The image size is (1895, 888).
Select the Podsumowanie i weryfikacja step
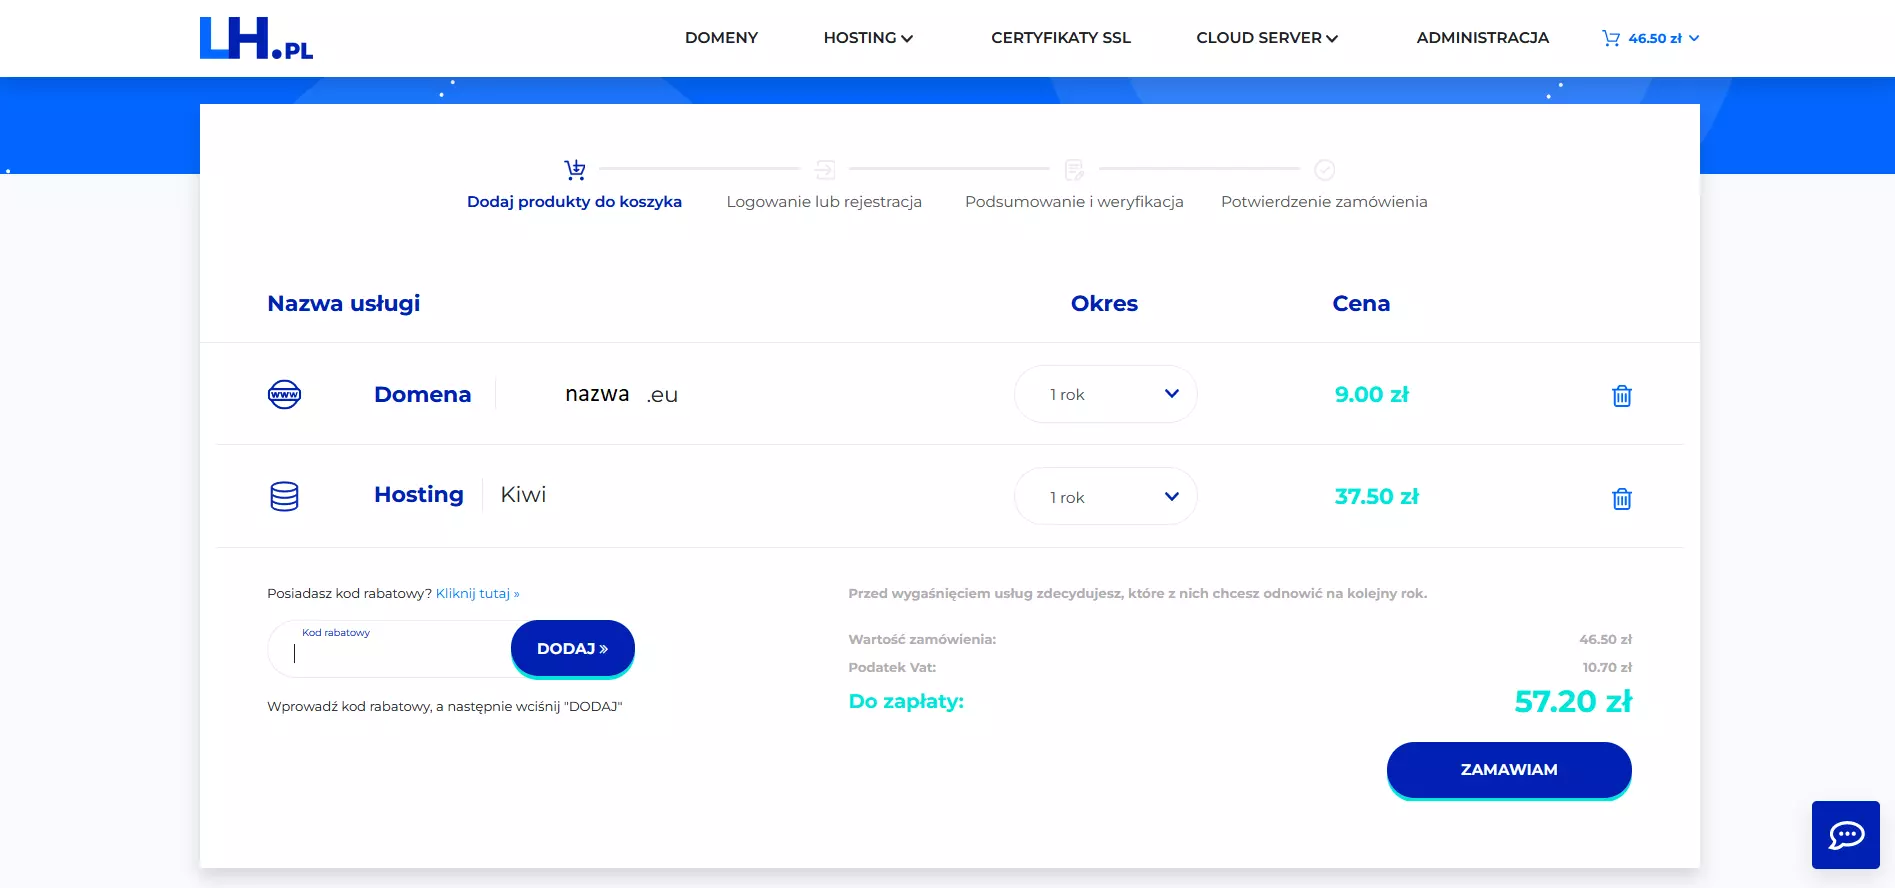tap(1074, 202)
